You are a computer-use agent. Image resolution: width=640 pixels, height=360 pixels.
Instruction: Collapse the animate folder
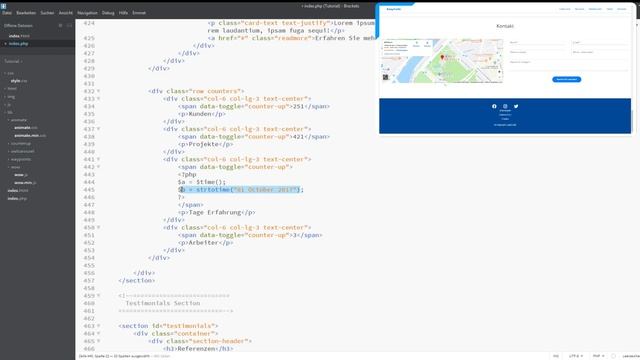point(19,120)
